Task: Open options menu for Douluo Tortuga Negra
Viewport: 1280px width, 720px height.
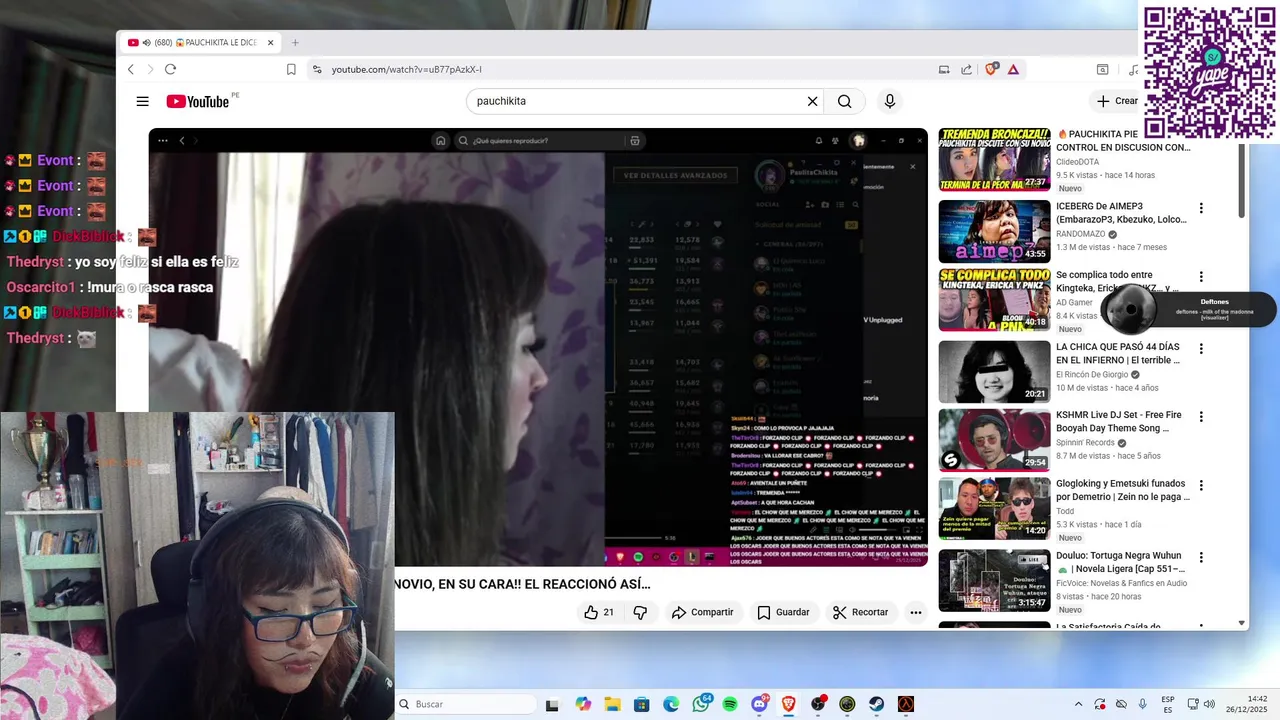Action: click(x=1201, y=557)
